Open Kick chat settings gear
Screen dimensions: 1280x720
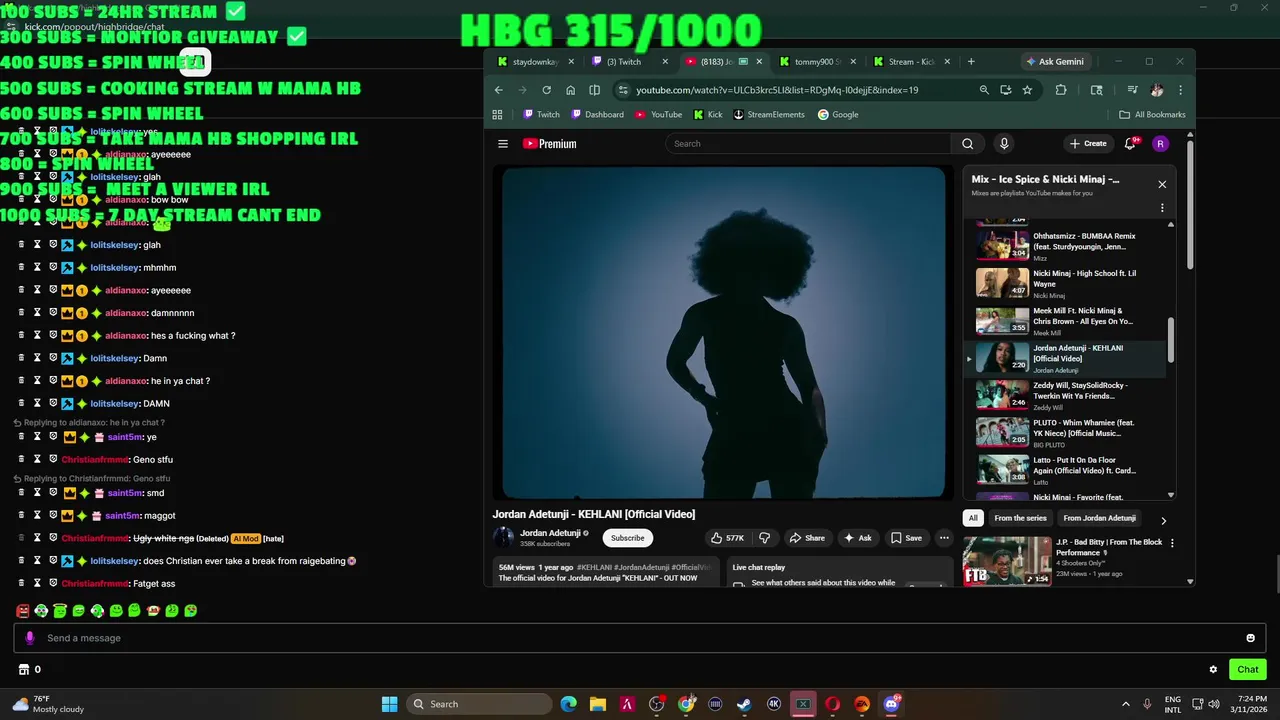(1213, 670)
